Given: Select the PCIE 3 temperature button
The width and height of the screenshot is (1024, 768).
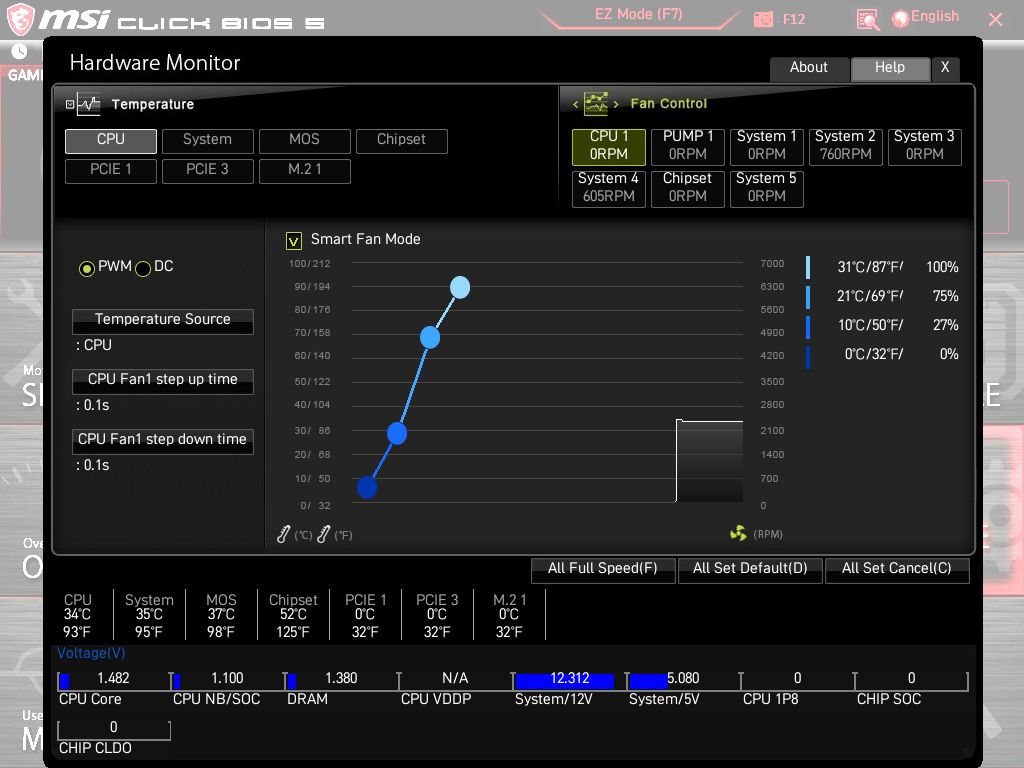Looking at the screenshot, I should 208,171.
